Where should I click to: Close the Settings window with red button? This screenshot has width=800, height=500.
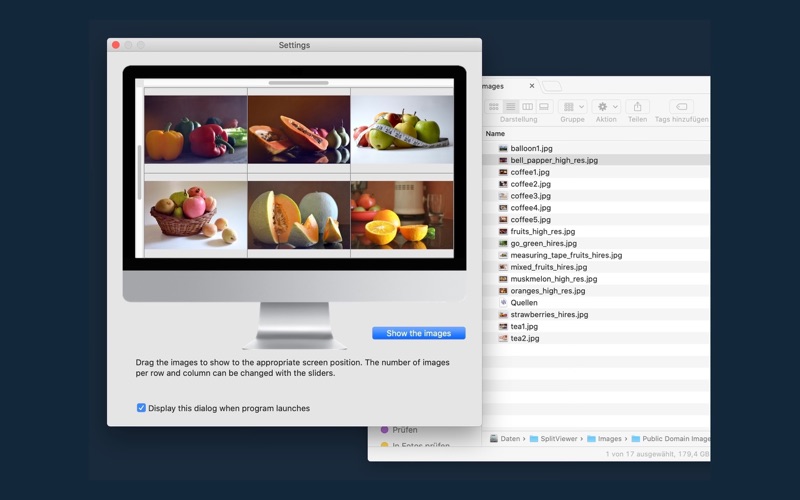(x=116, y=45)
